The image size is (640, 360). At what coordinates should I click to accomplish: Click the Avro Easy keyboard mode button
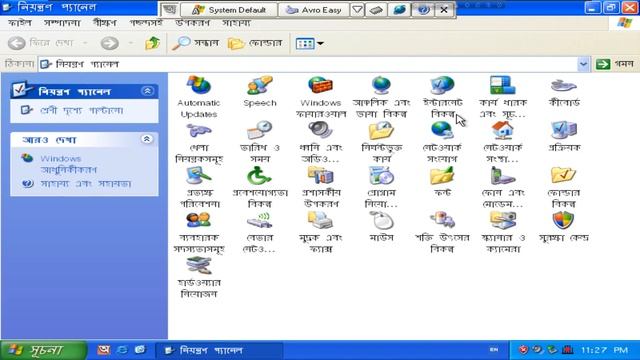coord(313,10)
